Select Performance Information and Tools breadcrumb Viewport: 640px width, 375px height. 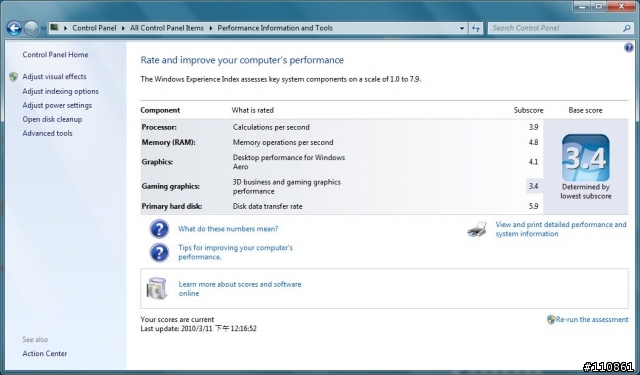tap(275, 28)
